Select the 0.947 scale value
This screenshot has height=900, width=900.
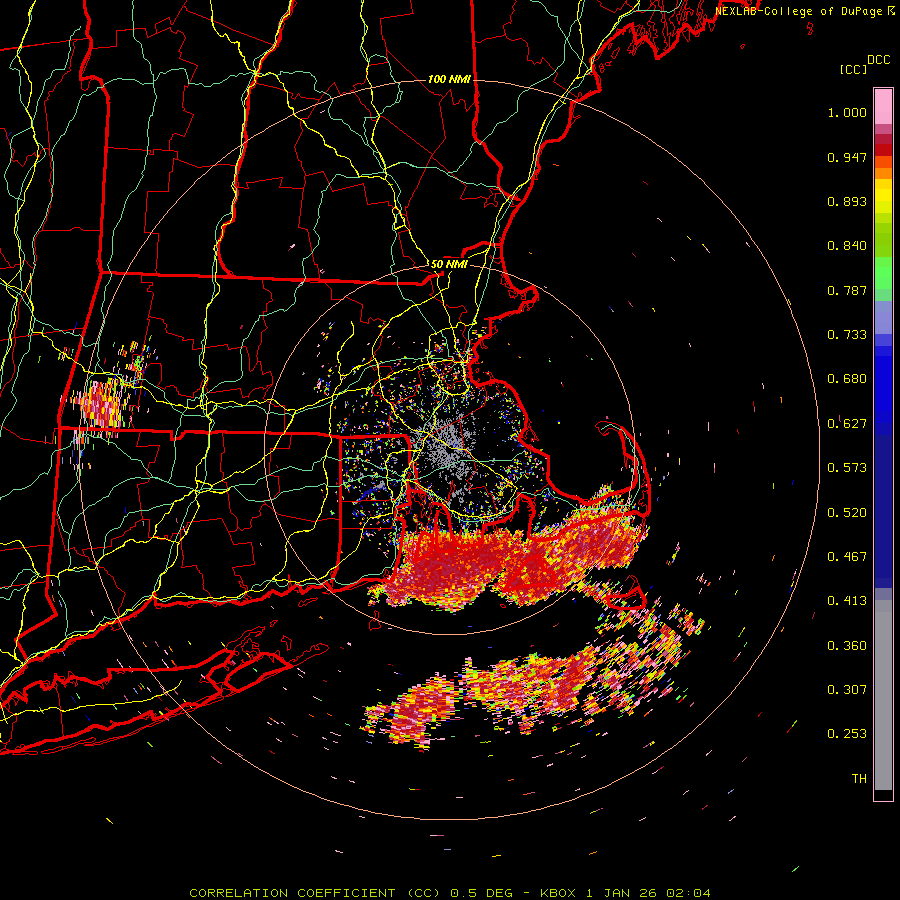pos(847,157)
